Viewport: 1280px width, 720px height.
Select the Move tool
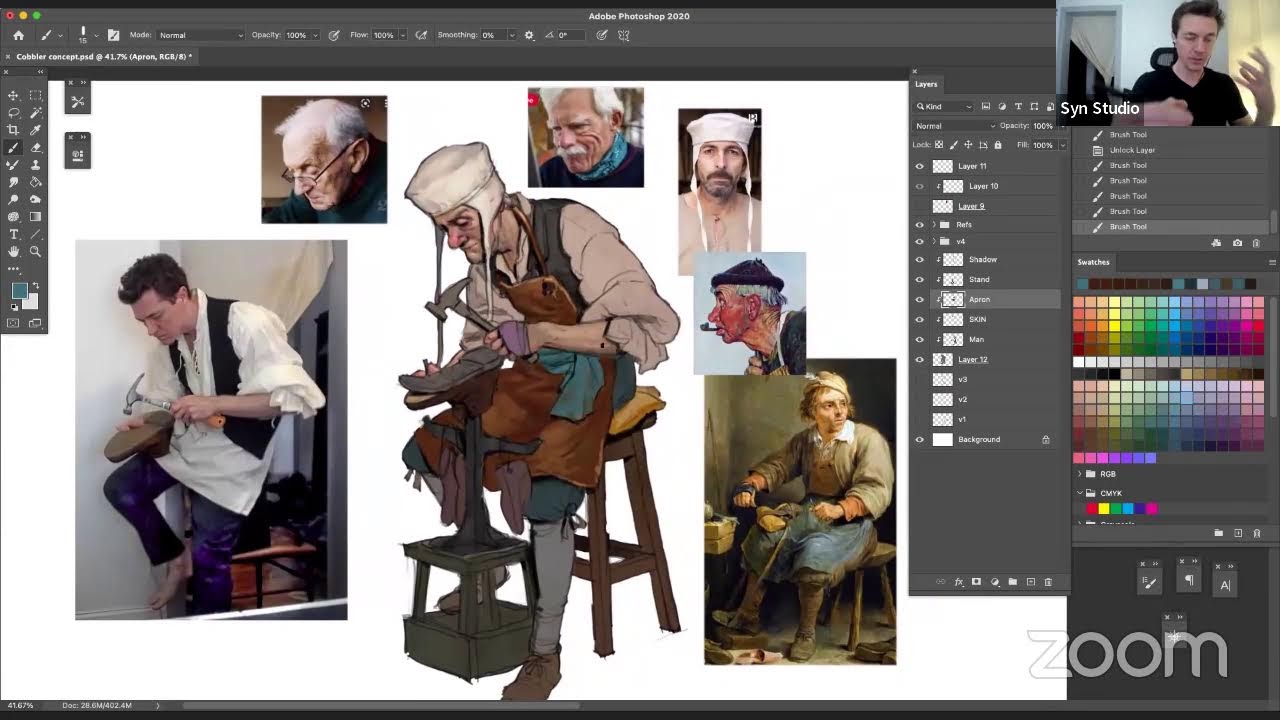click(13, 95)
